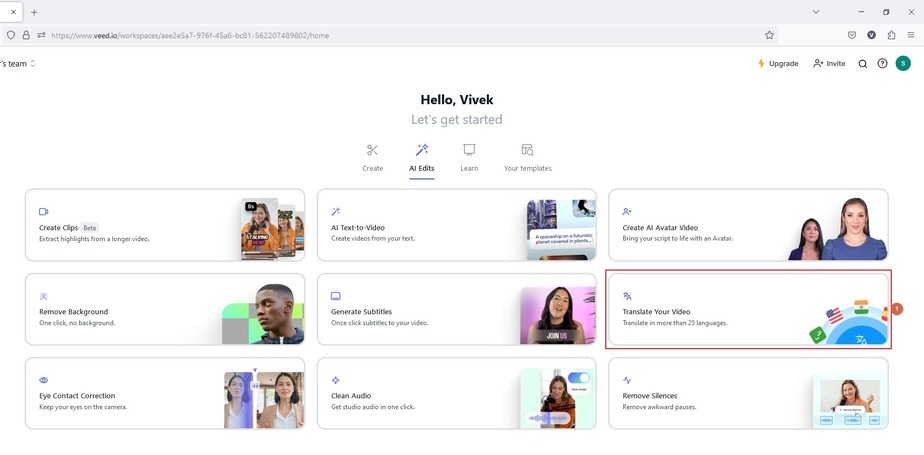Click the Eye Contact Correction faces thumbnail

pos(264,400)
